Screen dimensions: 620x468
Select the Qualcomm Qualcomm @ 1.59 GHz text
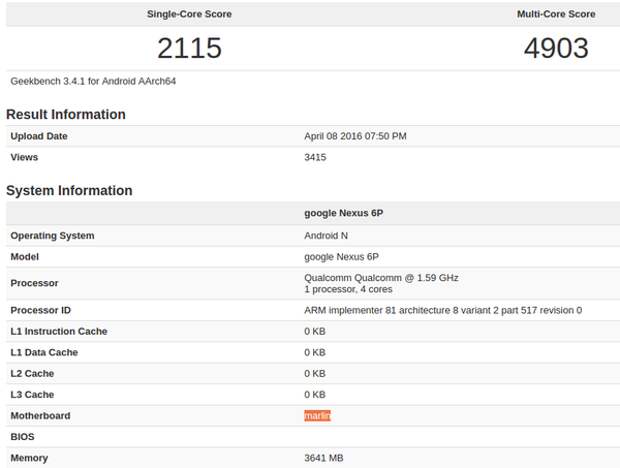(x=381, y=278)
